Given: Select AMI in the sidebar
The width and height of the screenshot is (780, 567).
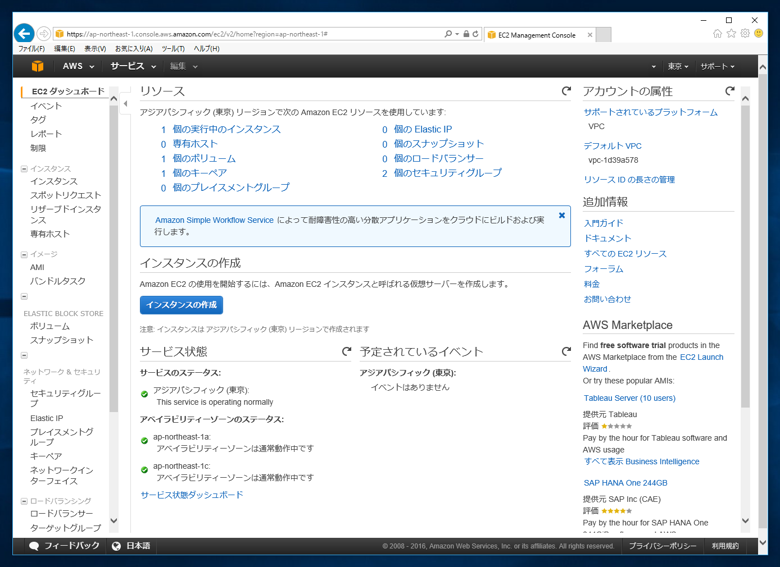Looking at the screenshot, I should pyautogui.click(x=37, y=268).
